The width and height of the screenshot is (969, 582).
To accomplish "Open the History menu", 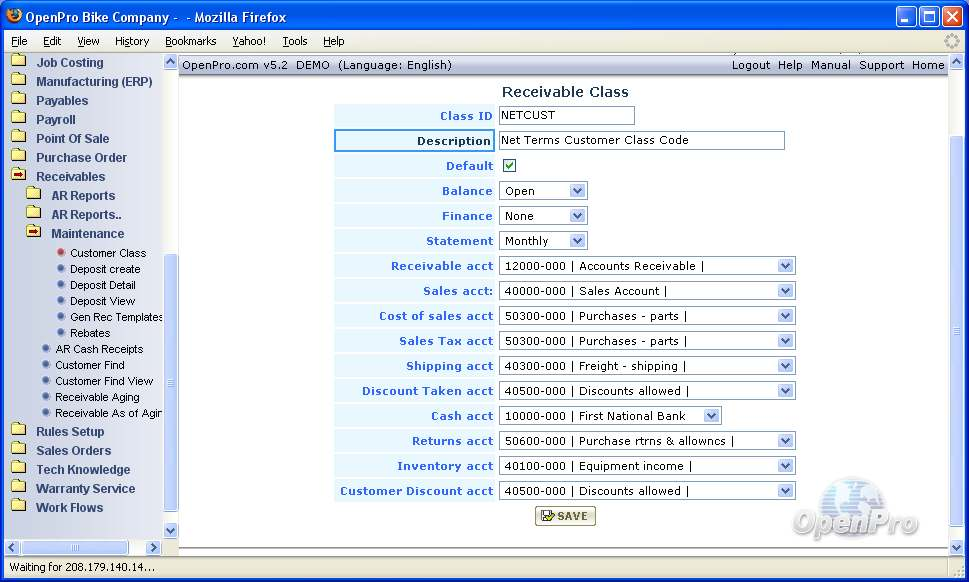I will coord(132,41).
